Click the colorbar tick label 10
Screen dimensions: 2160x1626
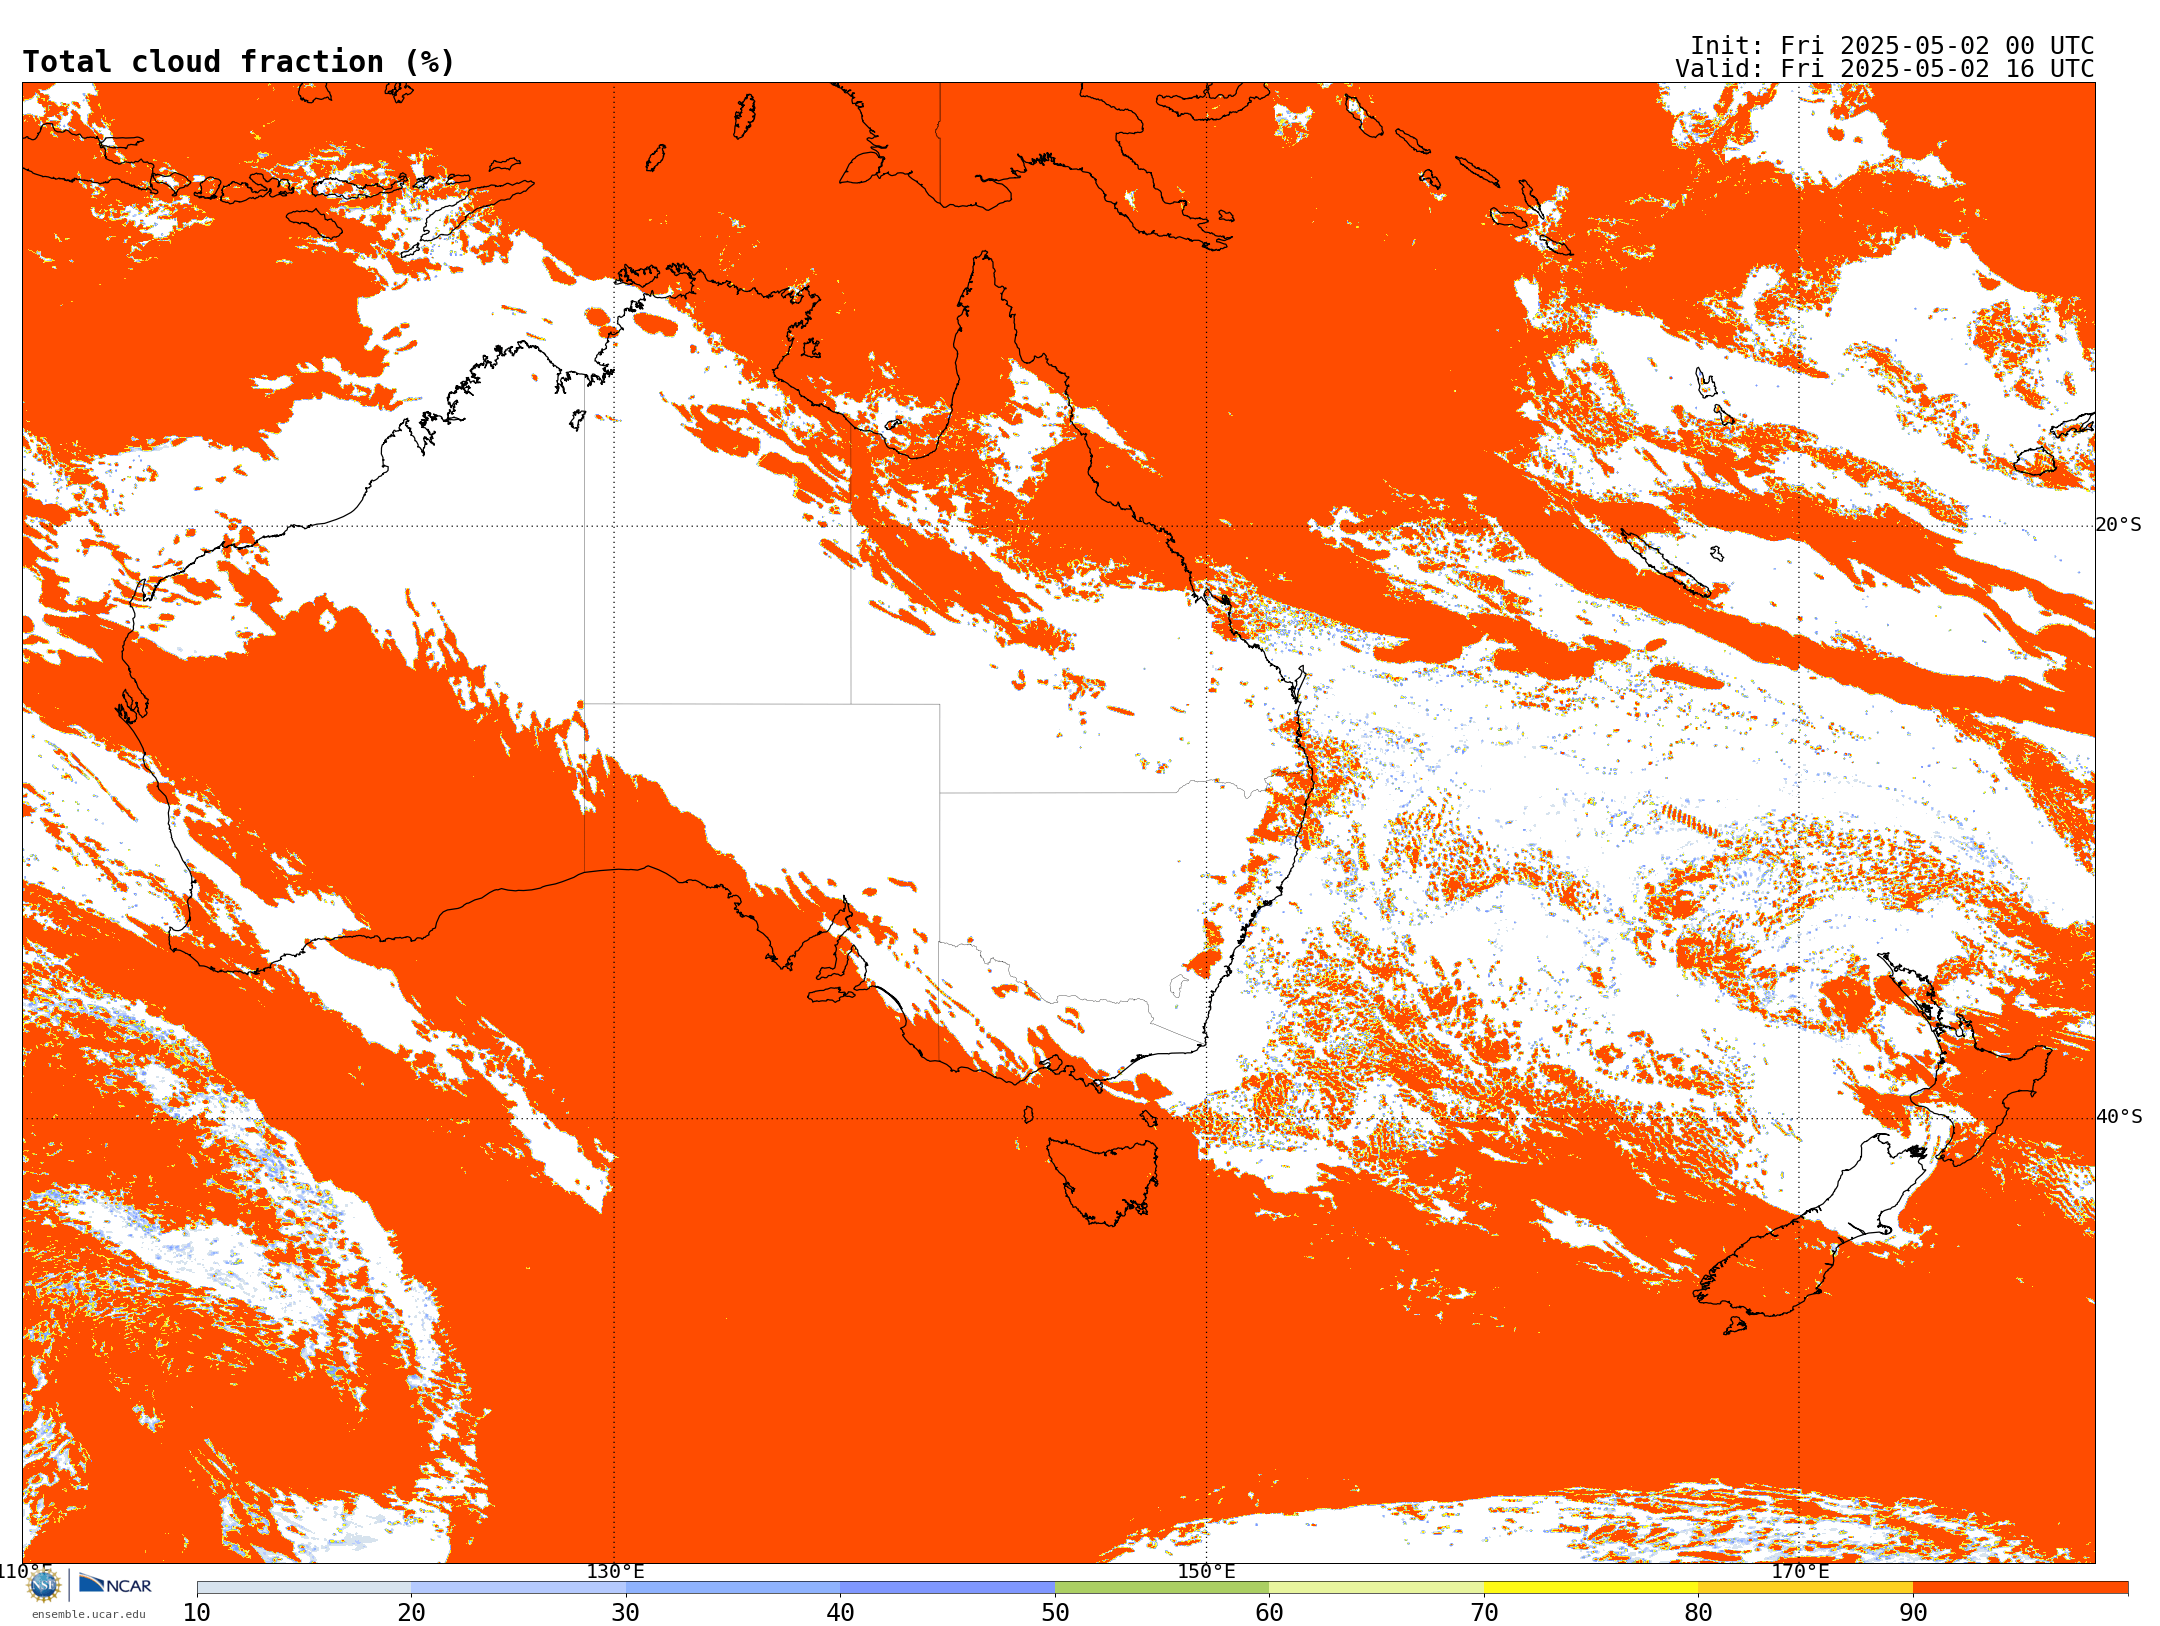tap(197, 1613)
